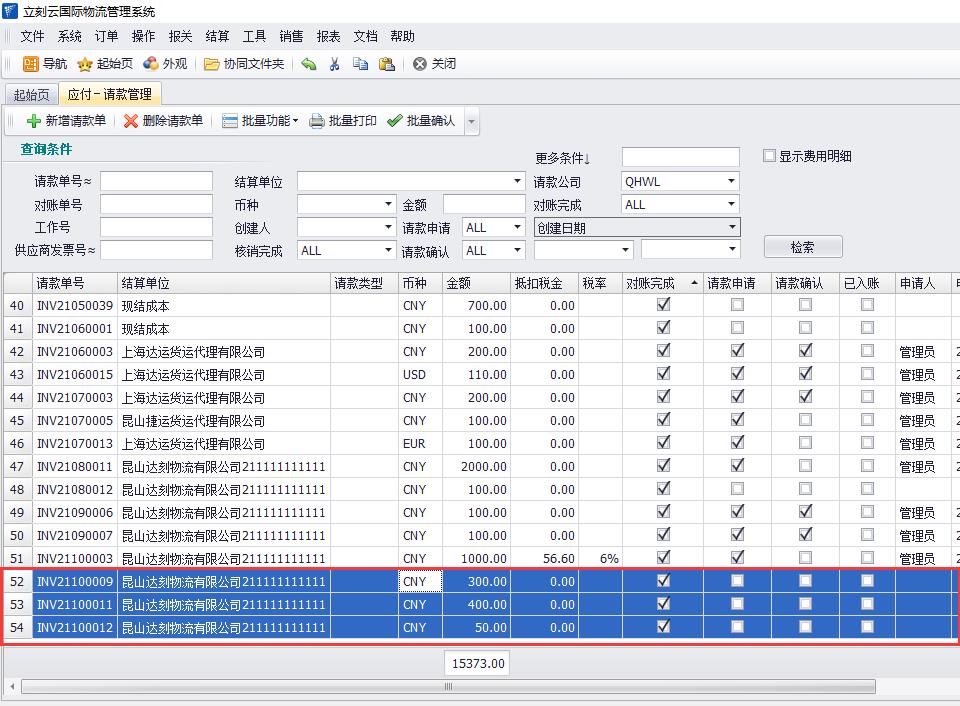The height and width of the screenshot is (706, 960).
Task: Open the 报关 menu
Action: point(180,36)
